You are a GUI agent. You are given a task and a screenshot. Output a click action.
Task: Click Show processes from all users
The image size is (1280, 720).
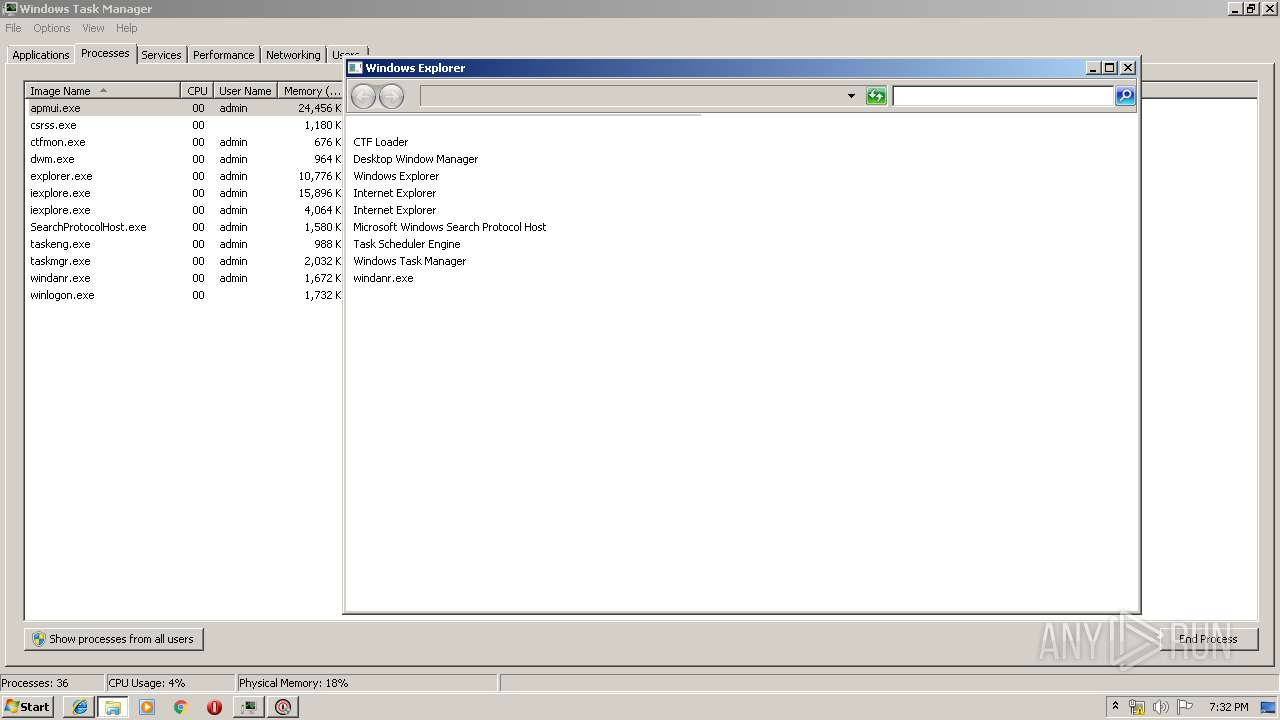point(114,639)
